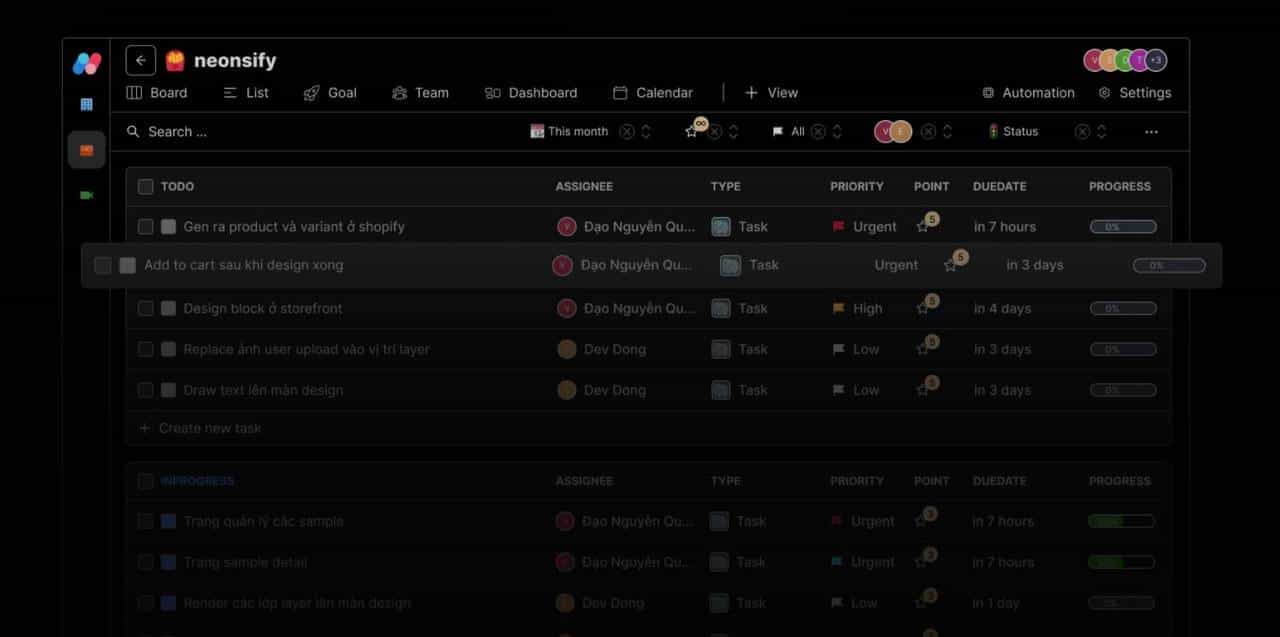Viewport: 1280px width, 637px height.
Task: Click the star point filter icon
Action: (x=691, y=131)
